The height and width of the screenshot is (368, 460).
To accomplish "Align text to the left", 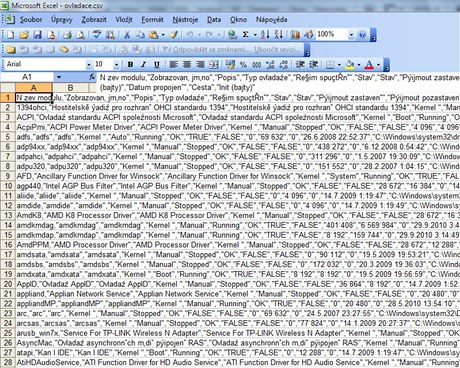I will [173, 64].
